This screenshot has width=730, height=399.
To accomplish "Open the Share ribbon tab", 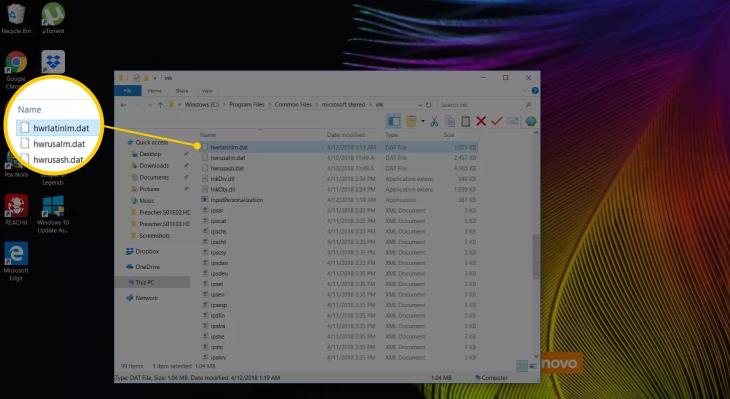I will [x=182, y=91].
